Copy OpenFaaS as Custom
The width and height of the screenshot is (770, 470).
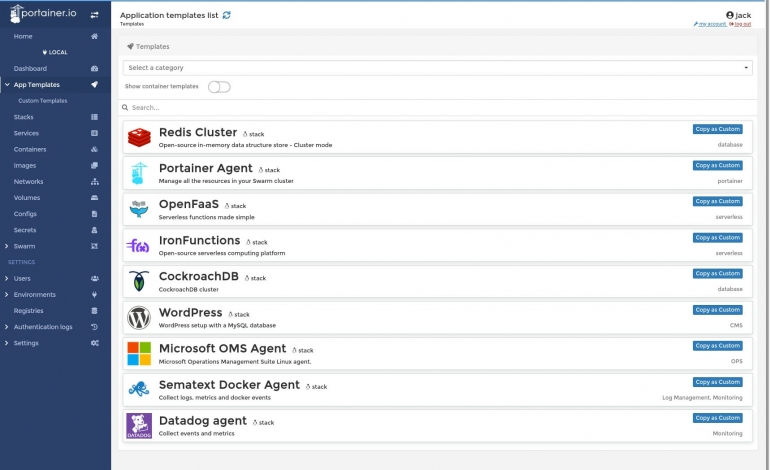717,201
